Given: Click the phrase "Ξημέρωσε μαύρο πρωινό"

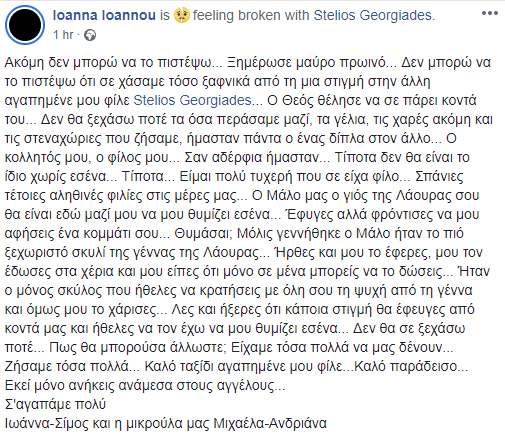Looking at the screenshot, I should point(306,63).
